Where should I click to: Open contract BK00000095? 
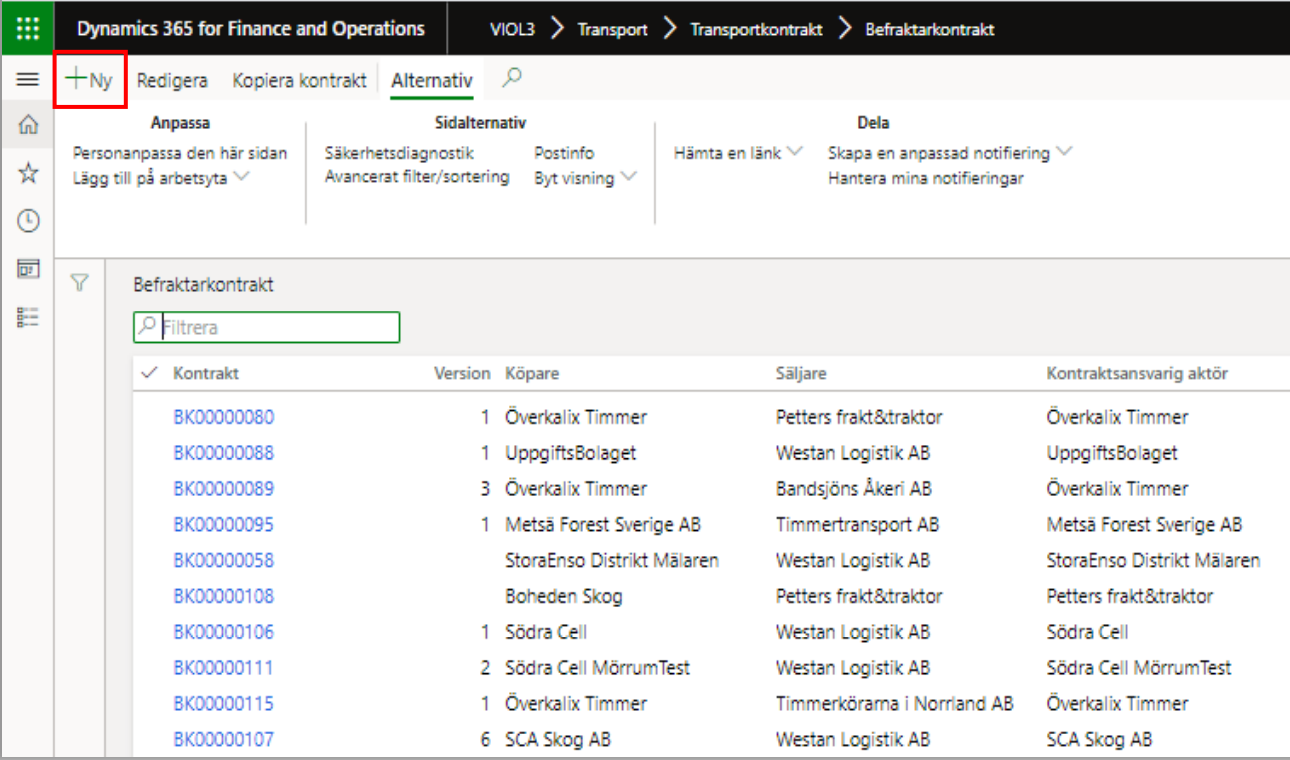223,525
